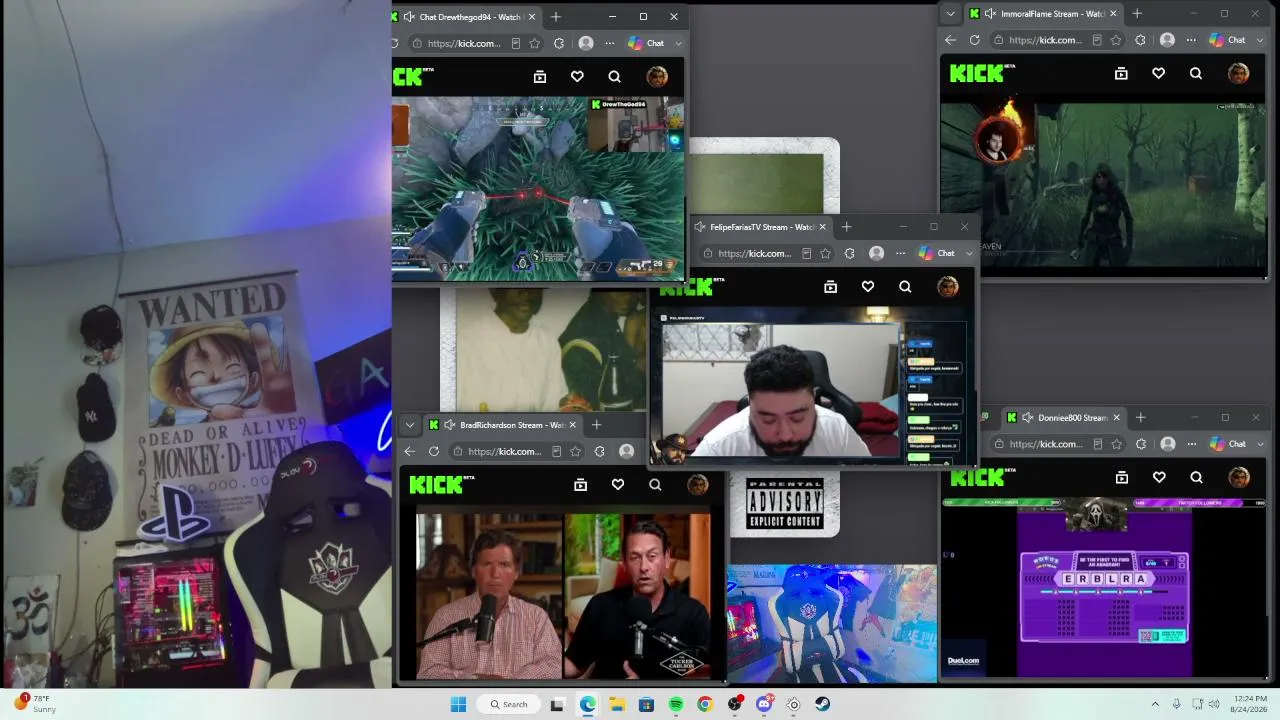Open profile avatar in Drewthegod94 Kick window

pyautogui.click(x=657, y=77)
